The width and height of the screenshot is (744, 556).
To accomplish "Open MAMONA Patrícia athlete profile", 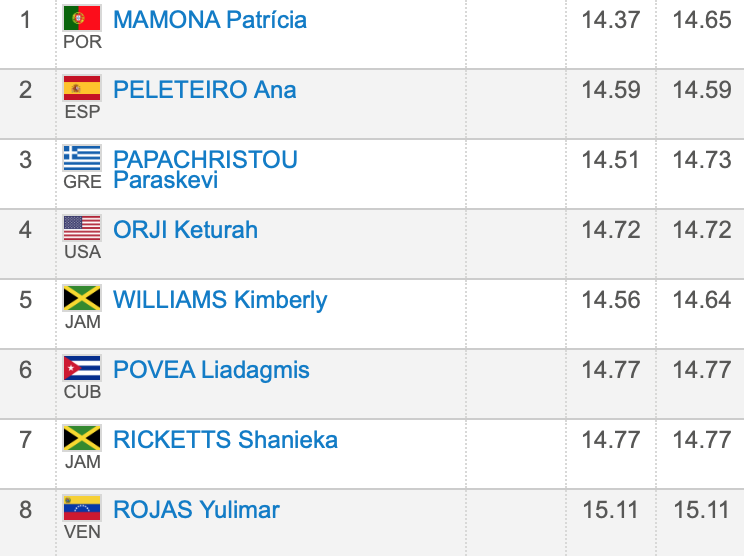I will [210, 20].
